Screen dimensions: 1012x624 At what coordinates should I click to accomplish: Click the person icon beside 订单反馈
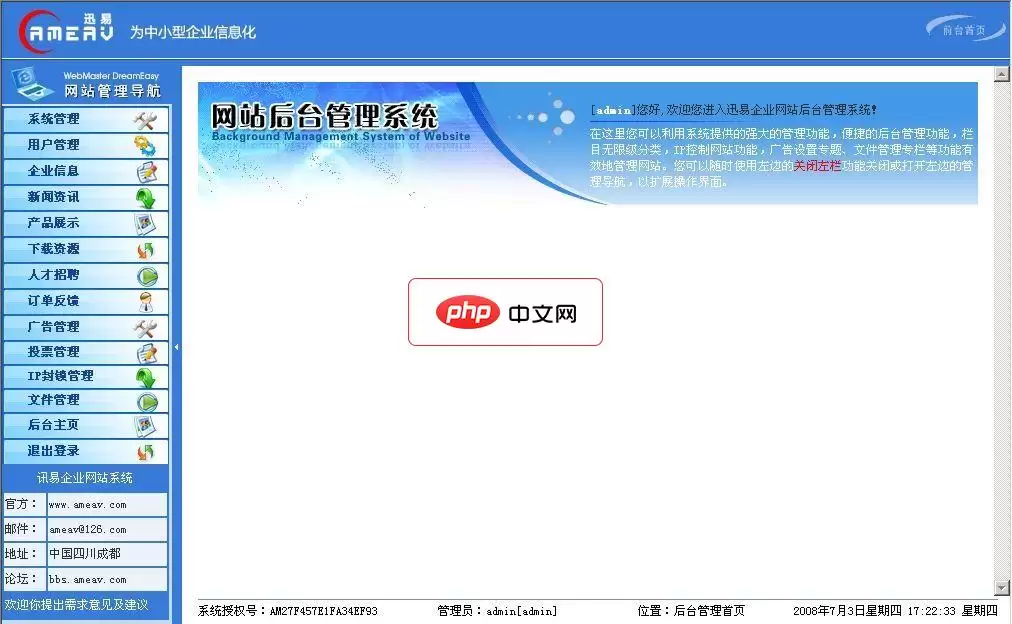point(146,302)
